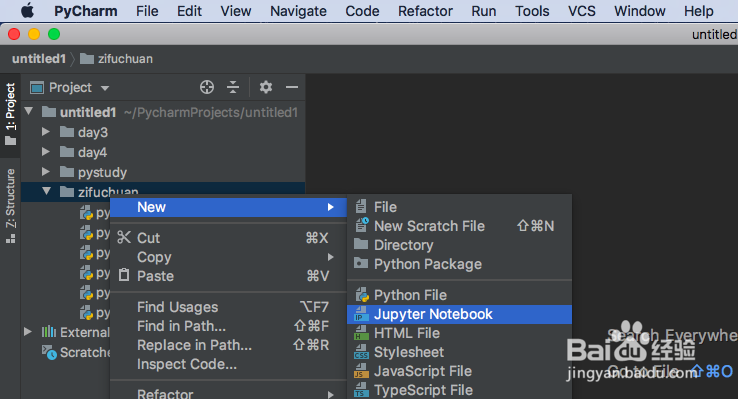The image size is (738, 399).
Task: Open the Project view dropdown arrow
Action: coord(105,88)
